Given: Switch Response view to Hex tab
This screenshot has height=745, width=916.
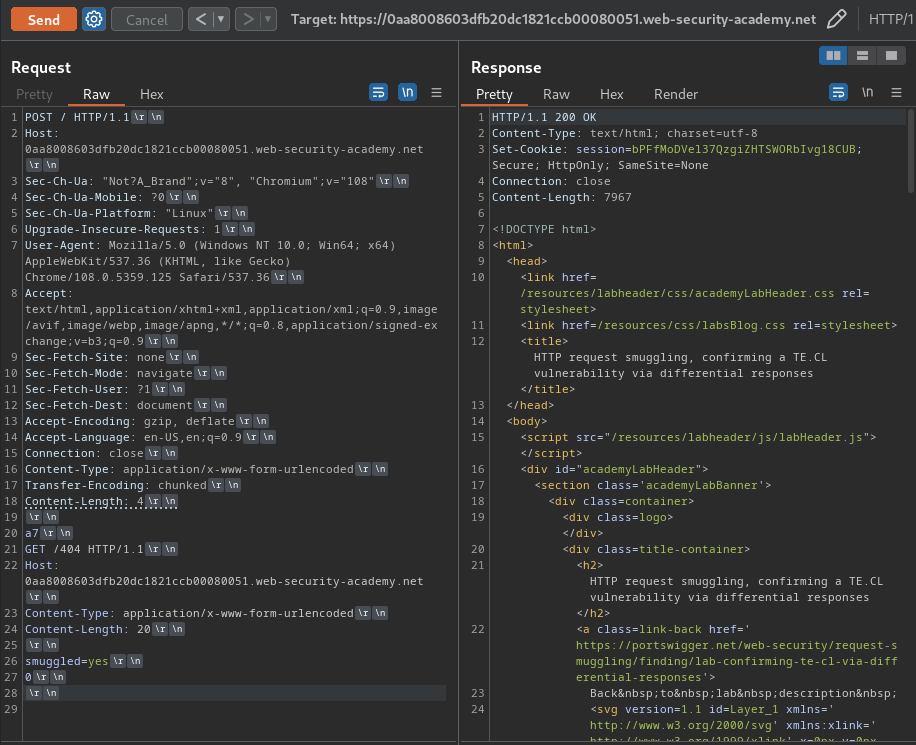Looking at the screenshot, I should click(x=611, y=94).
